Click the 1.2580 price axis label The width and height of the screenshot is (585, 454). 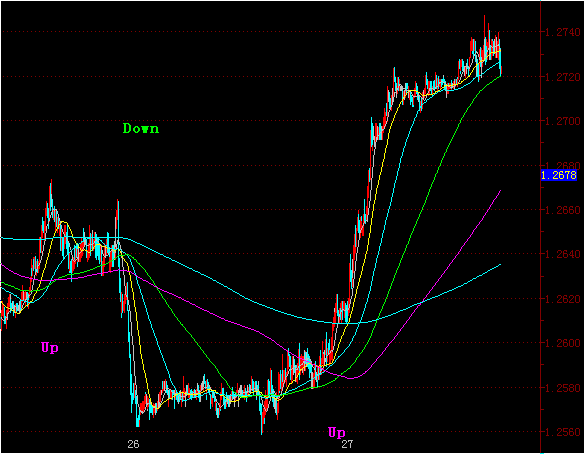(x=563, y=388)
